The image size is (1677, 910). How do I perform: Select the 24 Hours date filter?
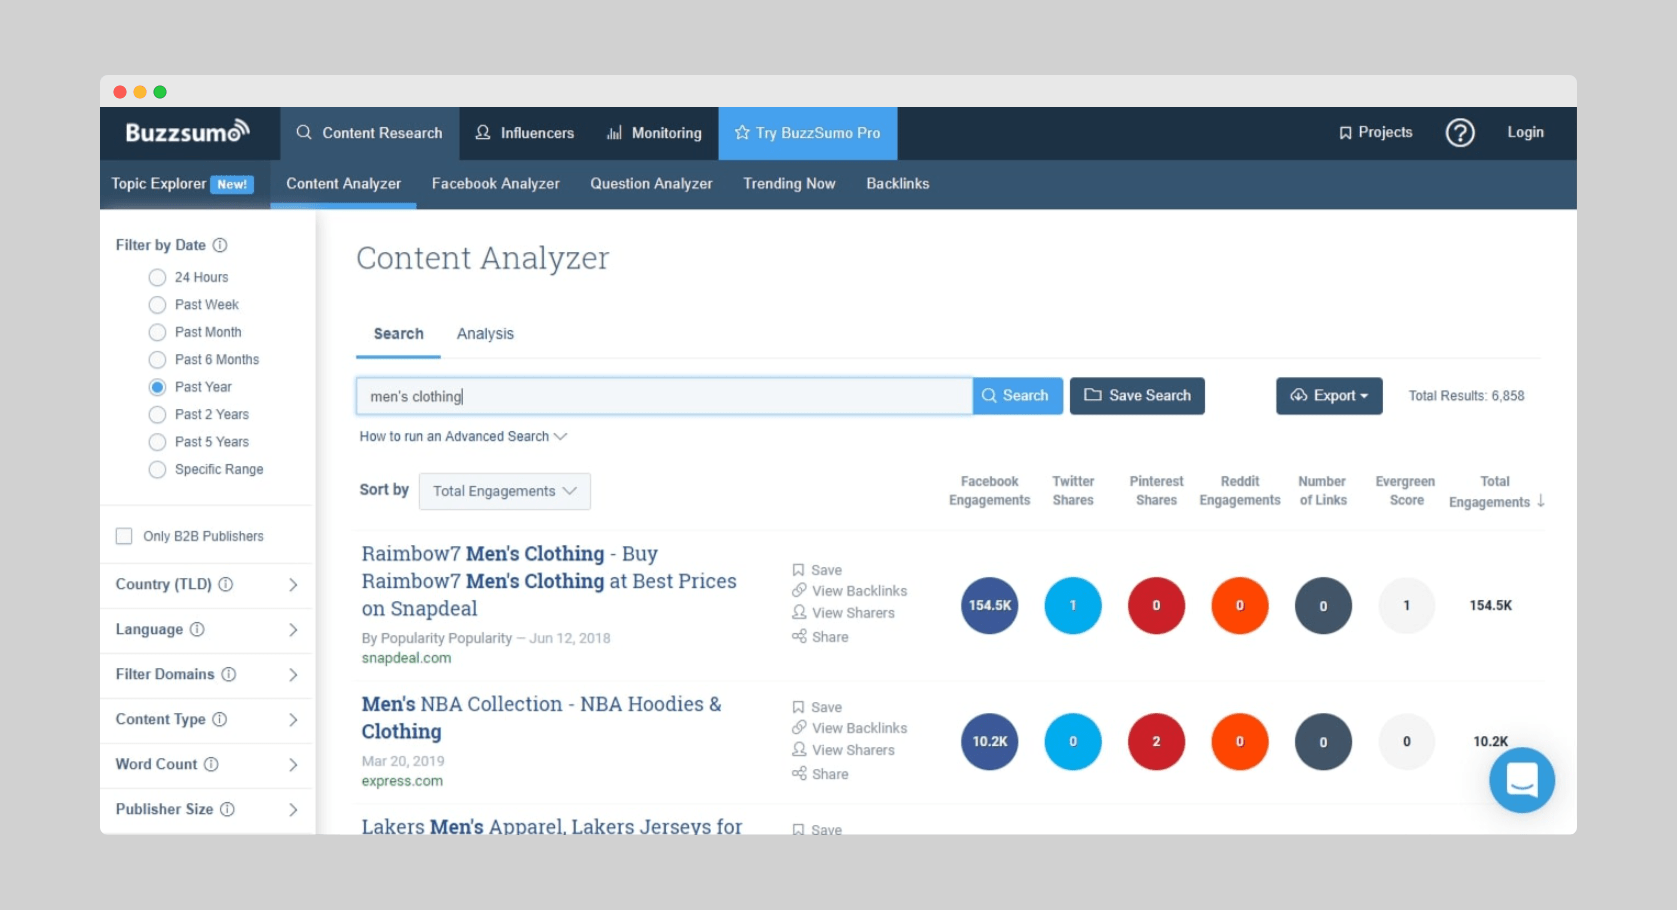coord(157,277)
